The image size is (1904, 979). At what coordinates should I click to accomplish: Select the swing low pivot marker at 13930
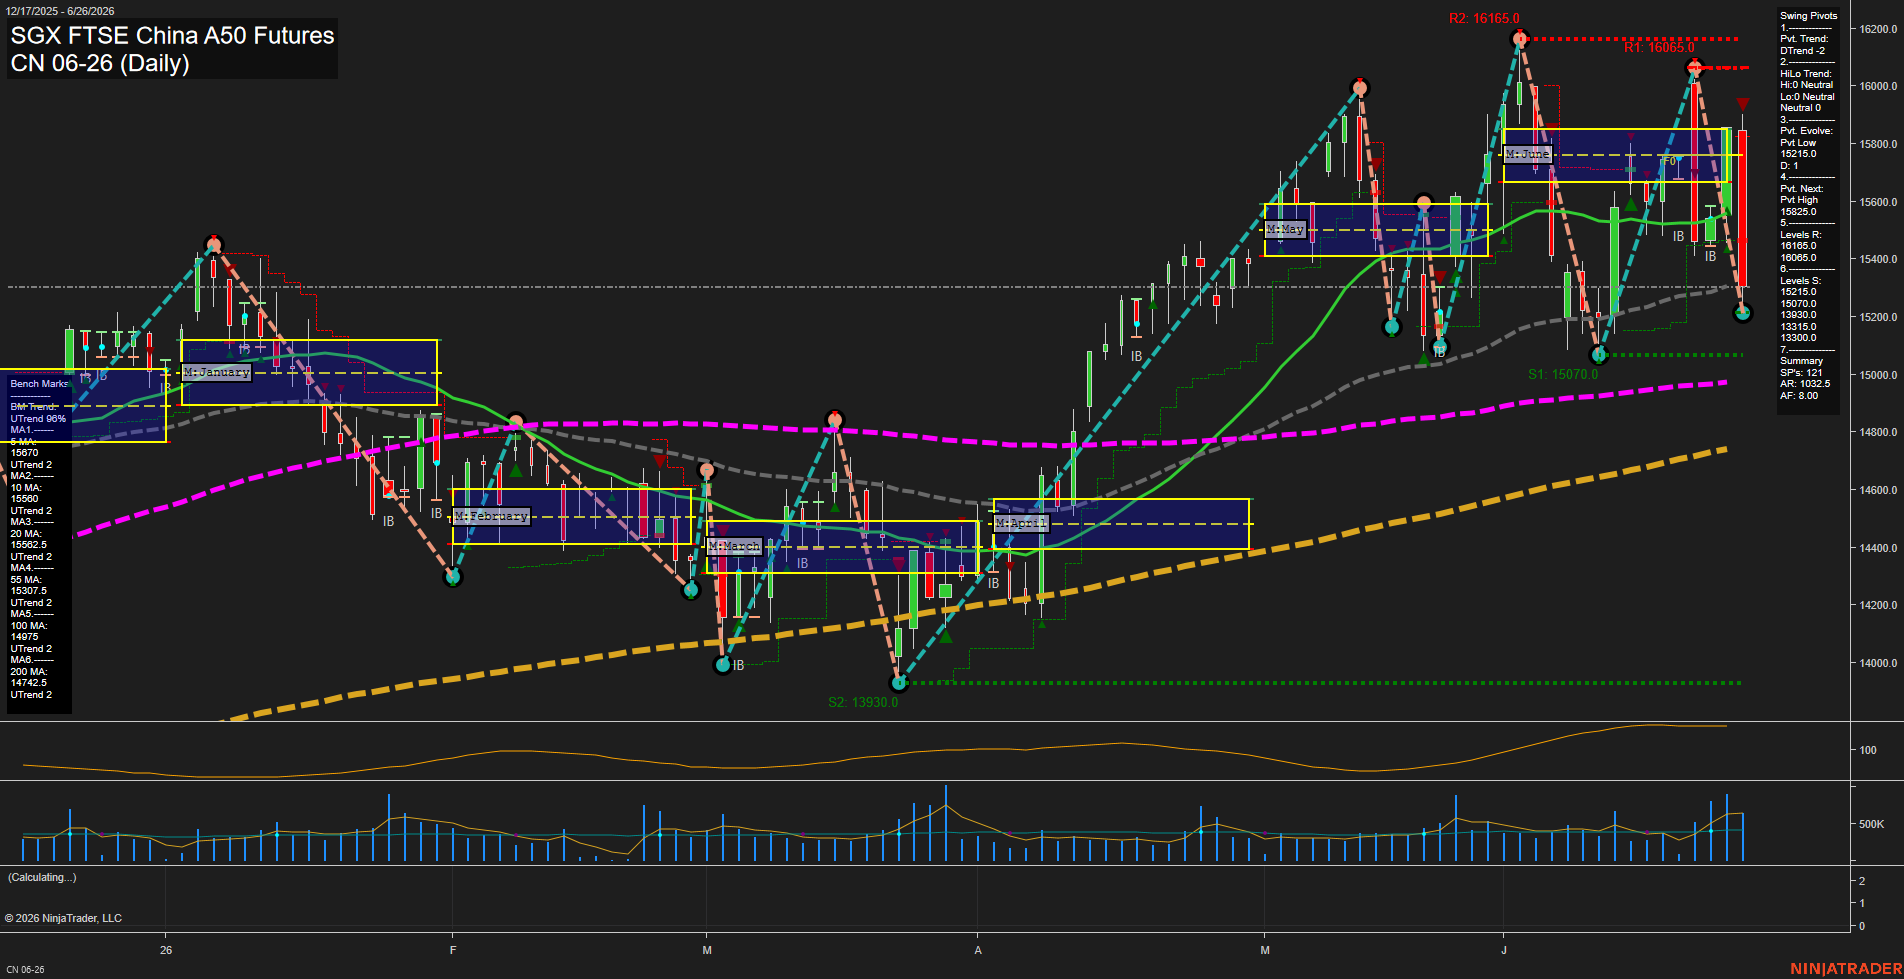(899, 683)
